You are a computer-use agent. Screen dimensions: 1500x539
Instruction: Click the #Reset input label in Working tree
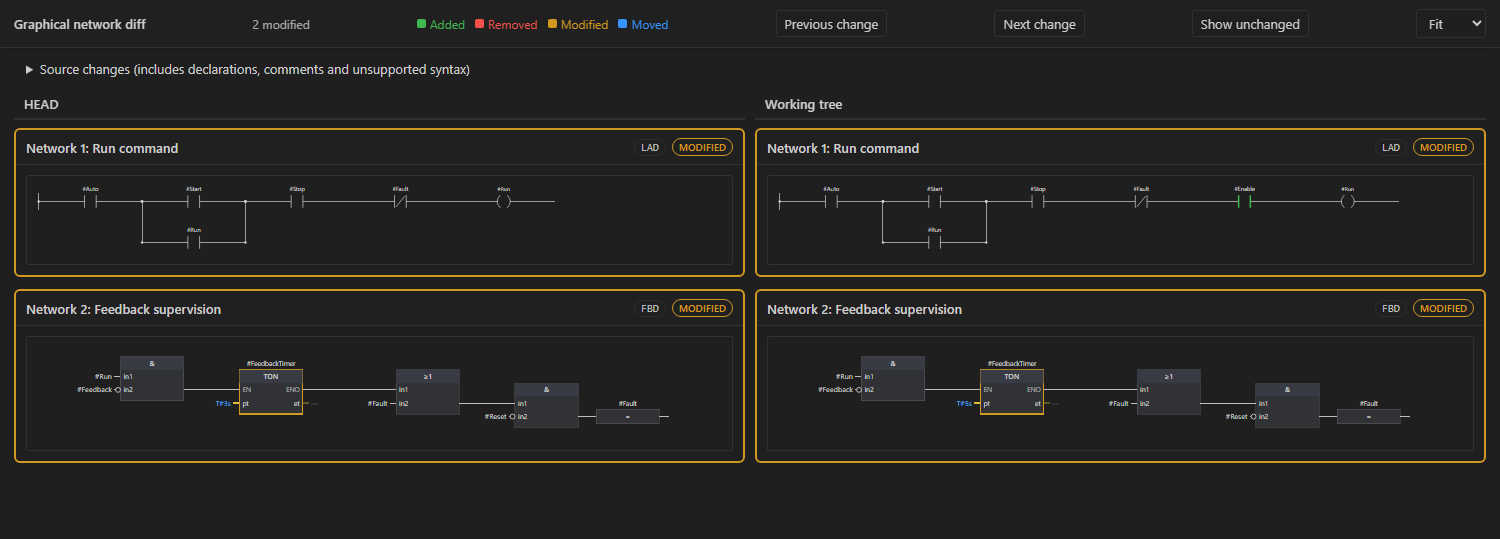(1237, 416)
